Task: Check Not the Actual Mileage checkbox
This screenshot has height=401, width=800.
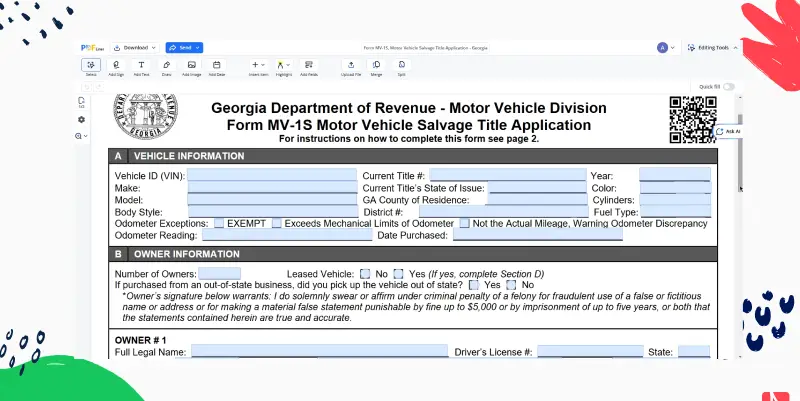Action: point(464,223)
